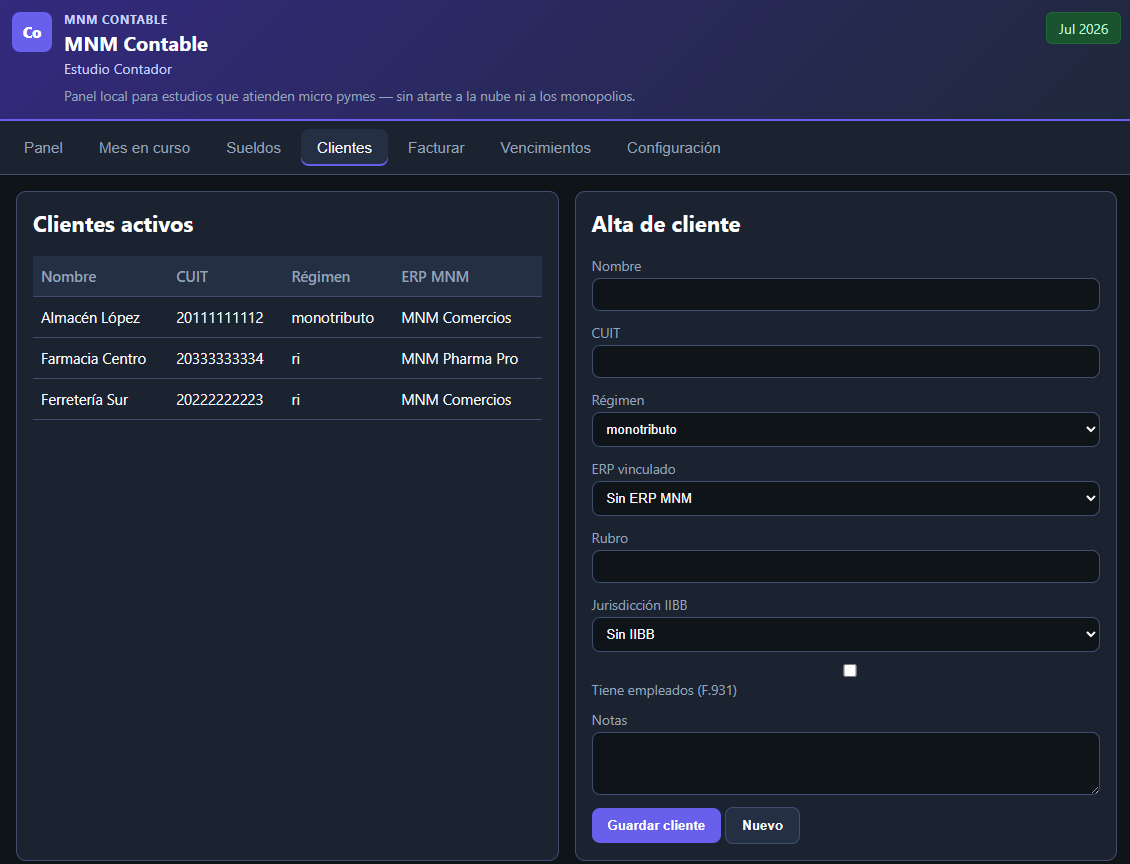Click into the Rubro input field

point(845,567)
